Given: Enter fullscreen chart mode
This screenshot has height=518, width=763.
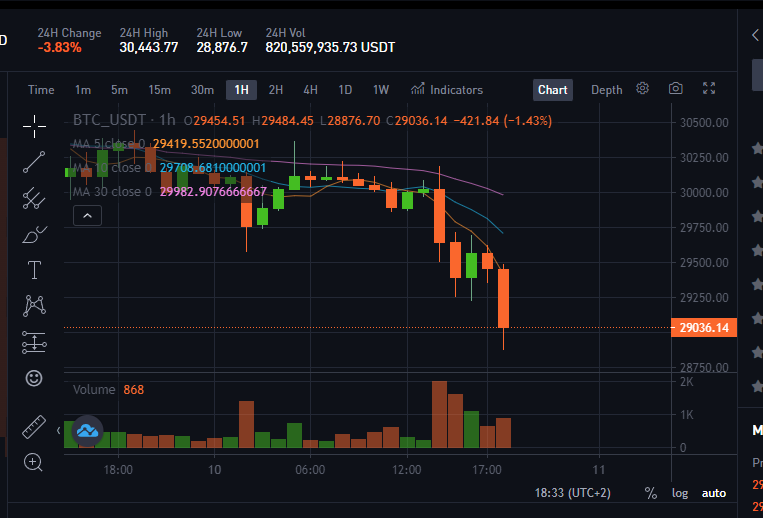Looking at the screenshot, I should point(709,88).
